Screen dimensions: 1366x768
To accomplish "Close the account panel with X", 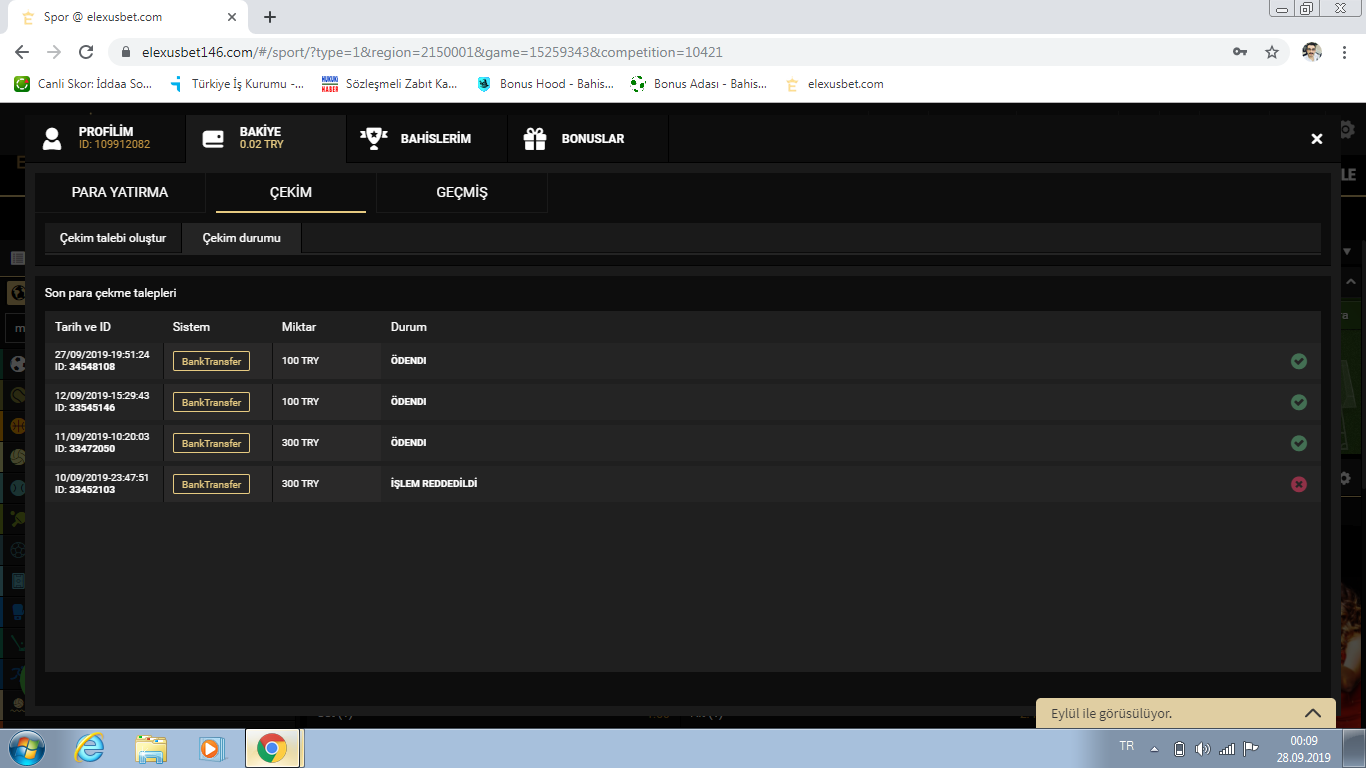I will pyautogui.click(x=1317, y=139).
